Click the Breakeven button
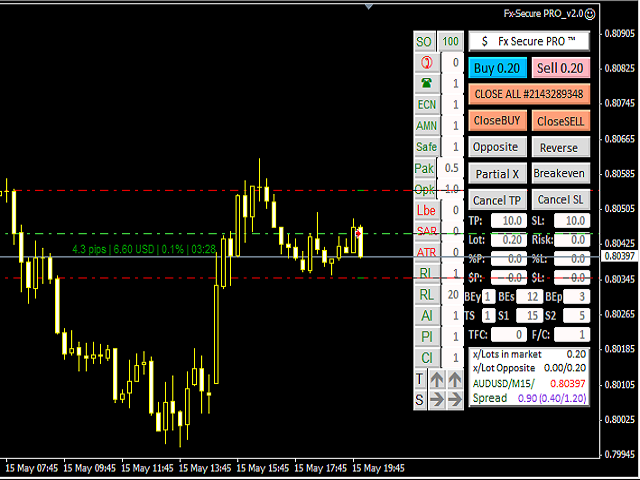 coord(560,174)
